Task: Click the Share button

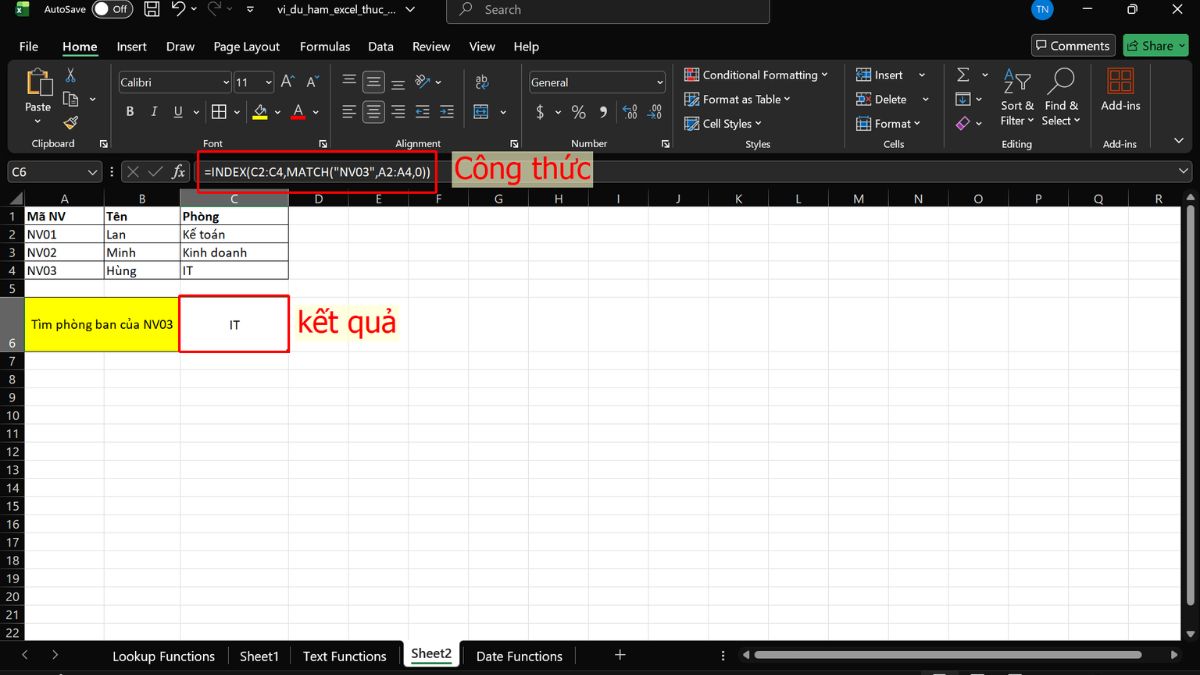Action: click(1155, 46)
